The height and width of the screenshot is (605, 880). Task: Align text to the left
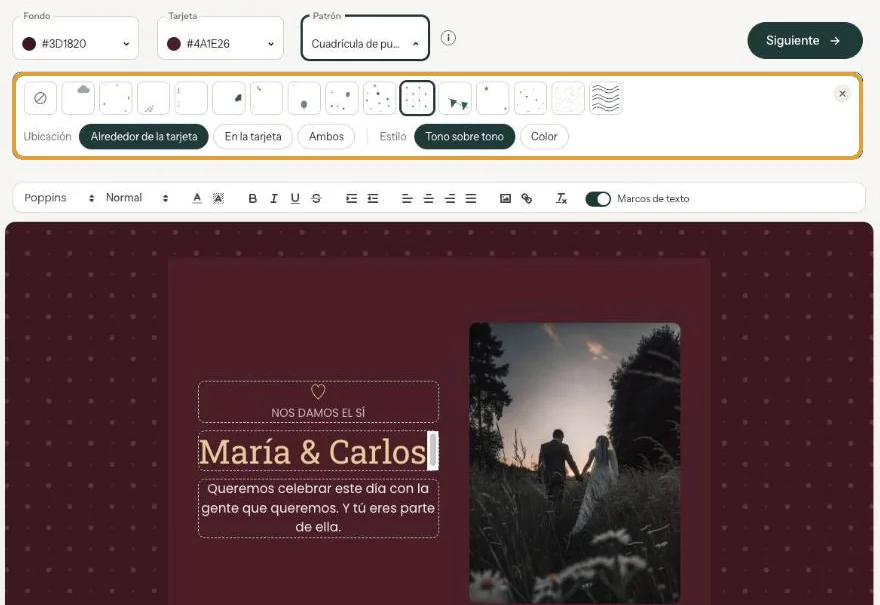407,198
